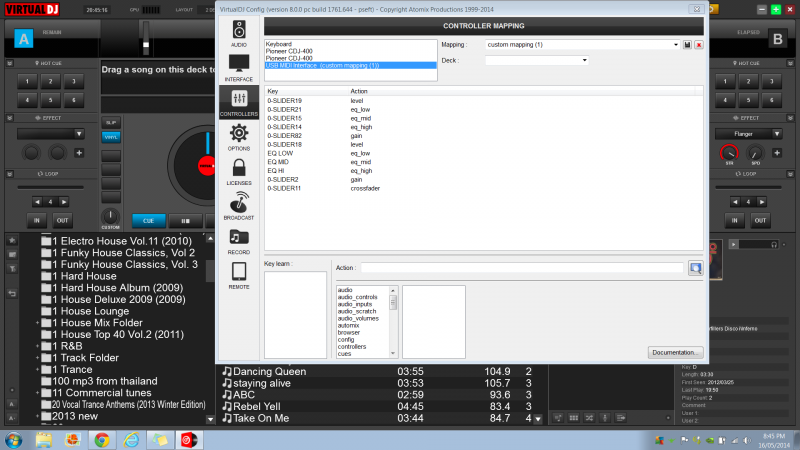Screen dimensions: 800x450
Task: Save the custom mapping with the disk icon
Action: (x=687, y=45)
